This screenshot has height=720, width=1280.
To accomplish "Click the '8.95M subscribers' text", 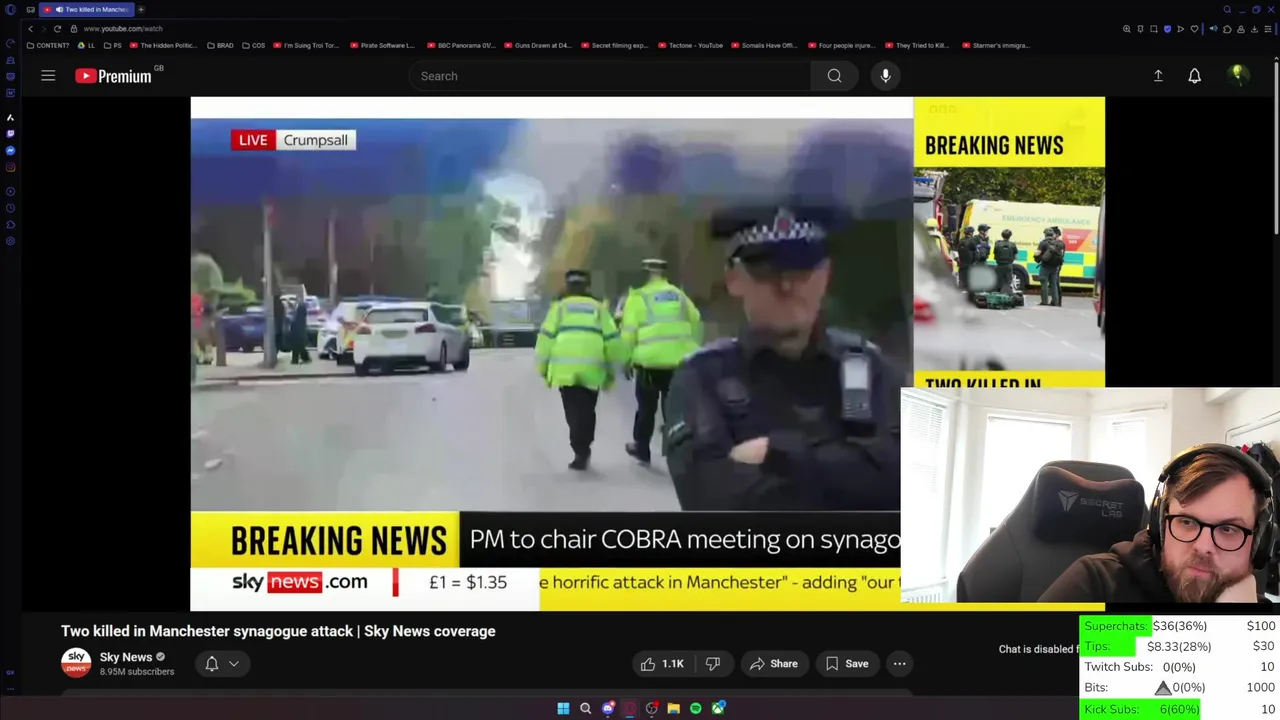I will pos(137,672).
